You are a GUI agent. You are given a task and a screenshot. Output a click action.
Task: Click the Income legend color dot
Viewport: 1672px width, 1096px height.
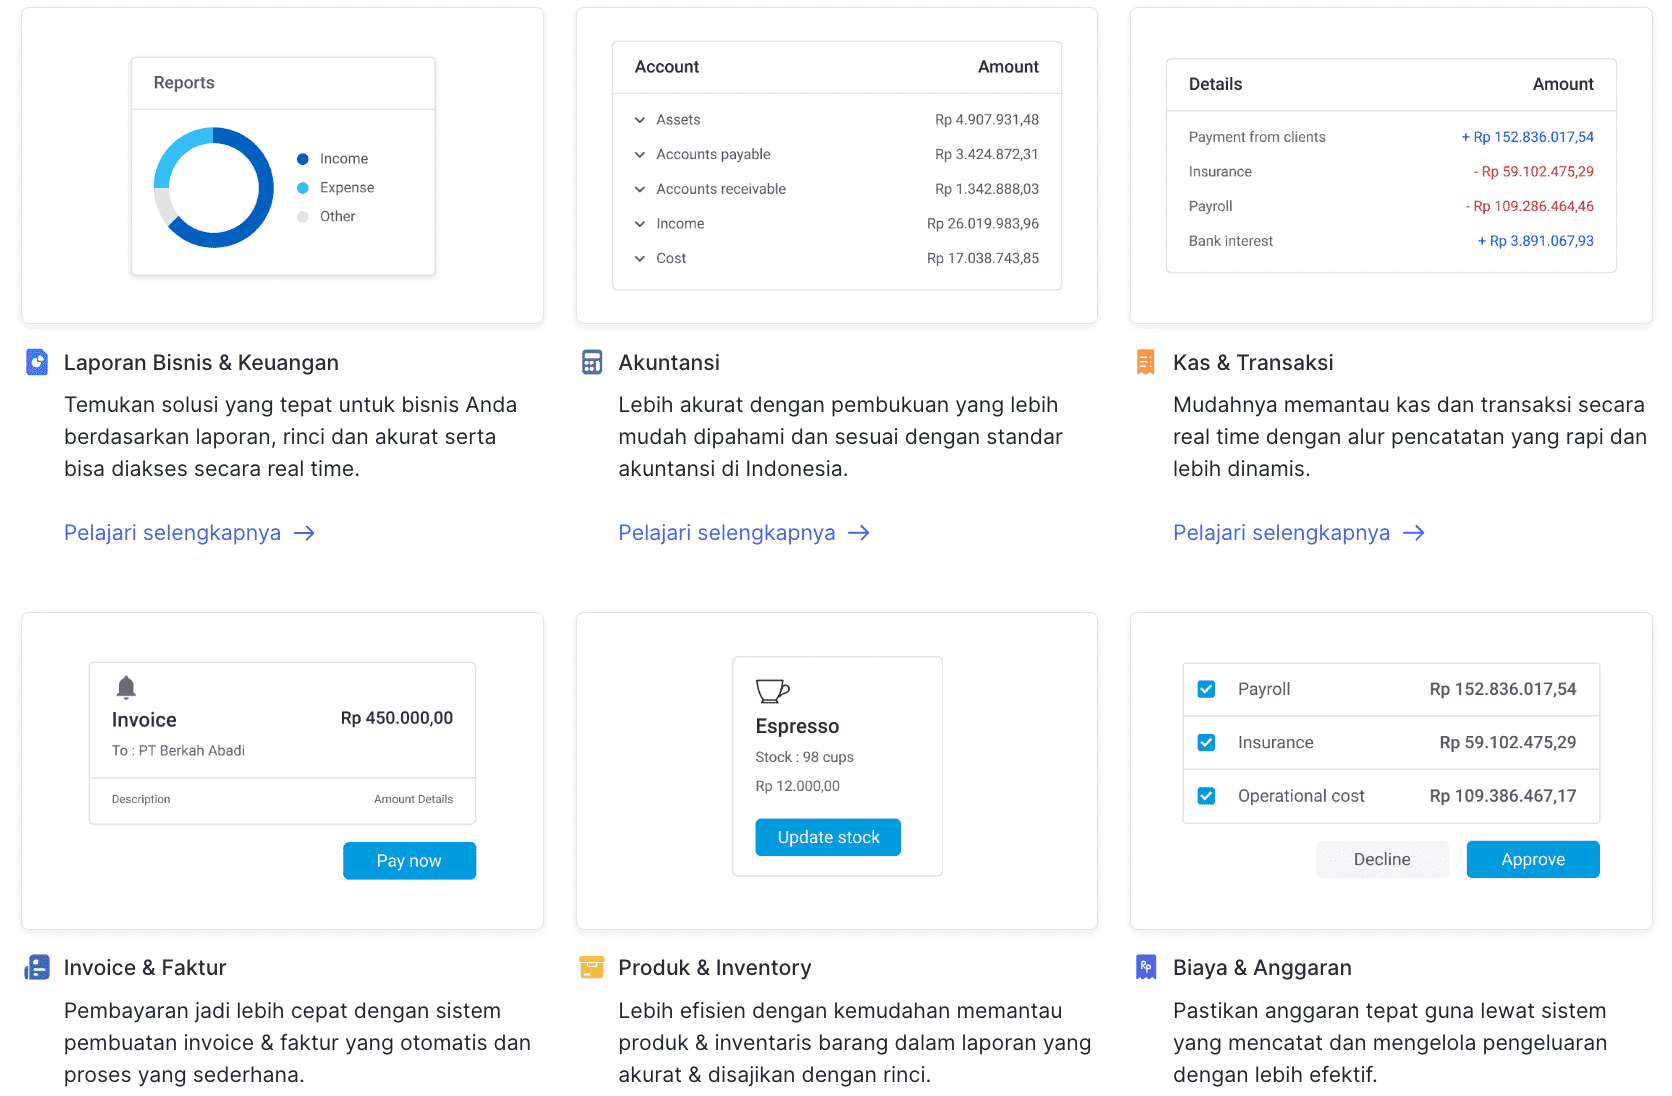click(x=303, y=159)
